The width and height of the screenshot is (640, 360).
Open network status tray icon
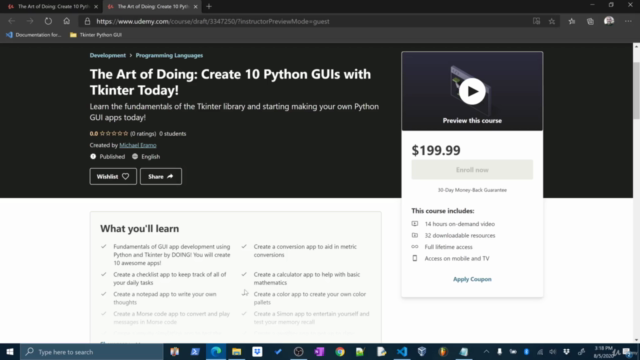point(540,351)
